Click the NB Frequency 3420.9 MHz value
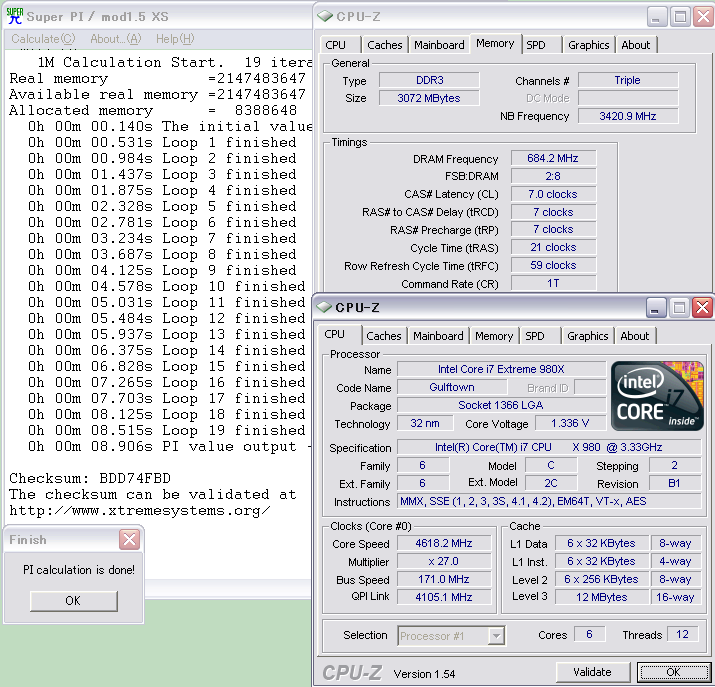This screenshot has width=715, height=687. (628, 116)
